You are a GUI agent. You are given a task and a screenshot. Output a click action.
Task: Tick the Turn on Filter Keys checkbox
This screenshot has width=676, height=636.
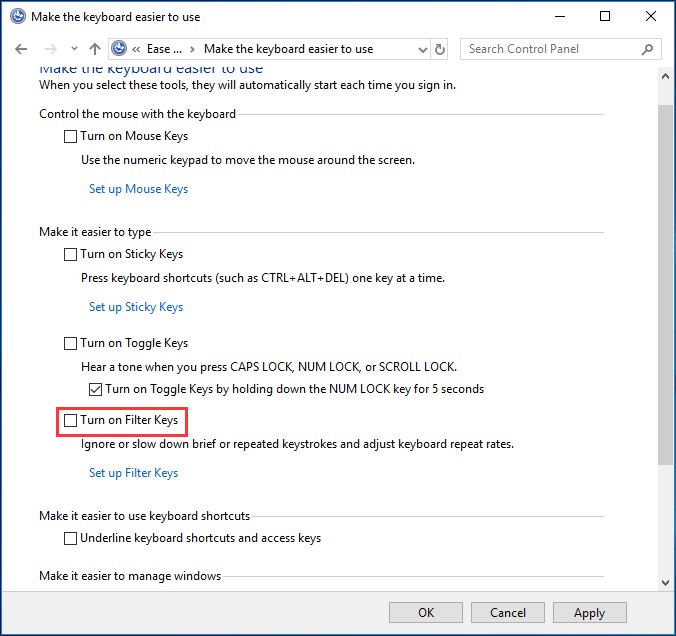(70, 421)
